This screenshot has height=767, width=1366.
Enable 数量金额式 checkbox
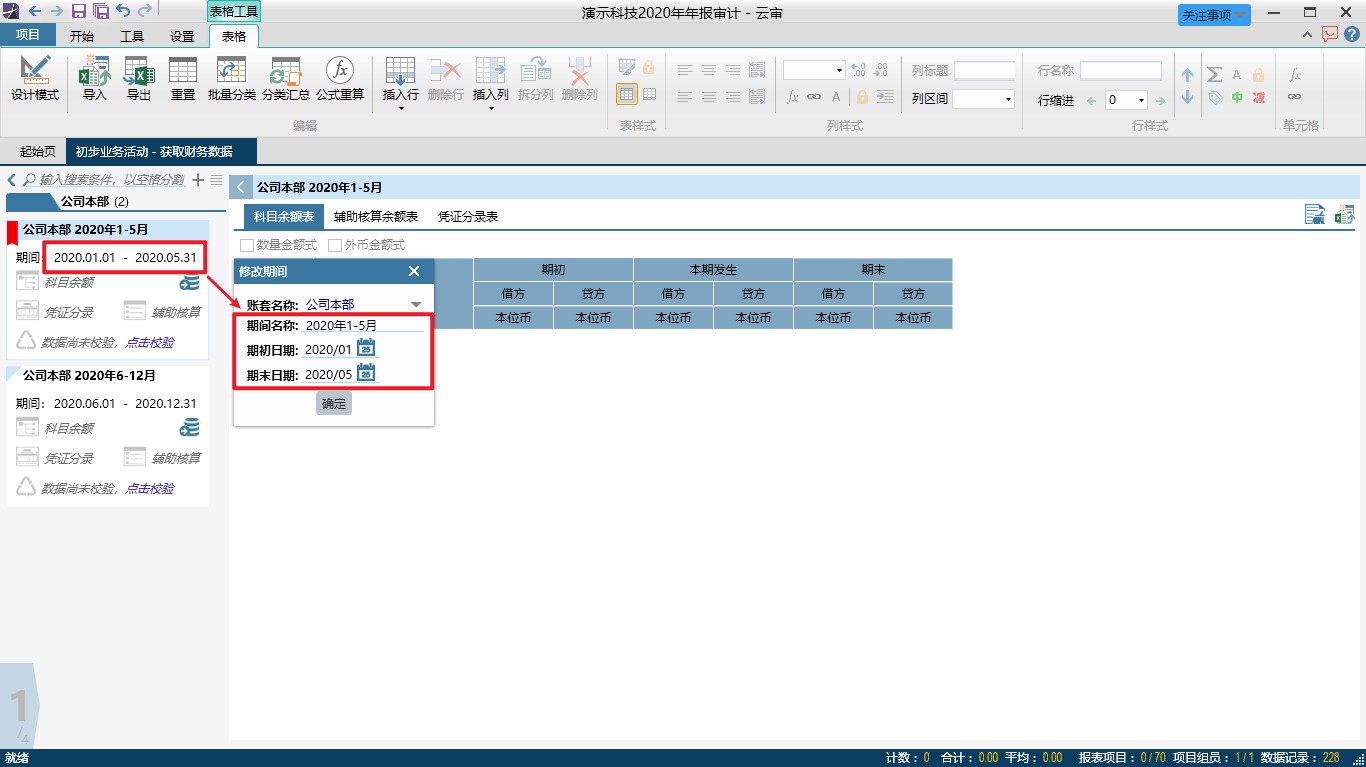(247, 245)
